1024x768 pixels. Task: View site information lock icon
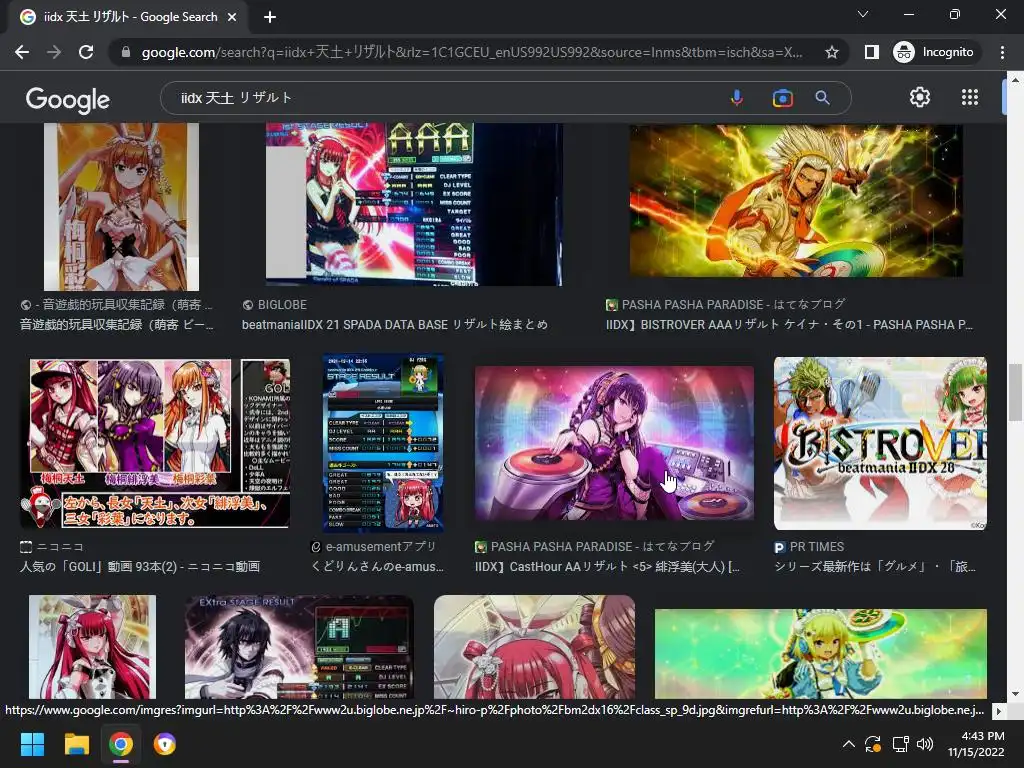point(125,52)
